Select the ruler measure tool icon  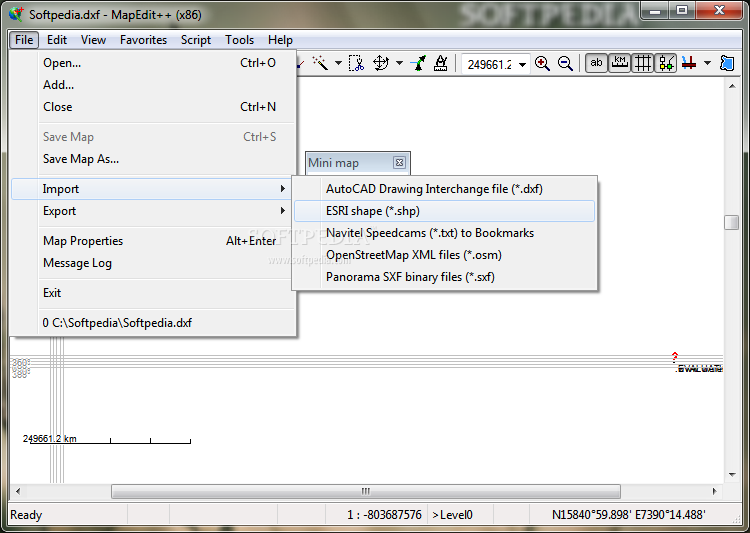click(441, 63)
